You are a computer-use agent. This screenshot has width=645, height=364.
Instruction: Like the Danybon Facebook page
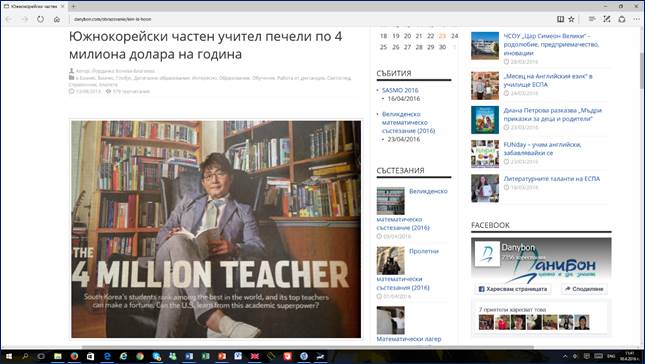coord(513,289)
